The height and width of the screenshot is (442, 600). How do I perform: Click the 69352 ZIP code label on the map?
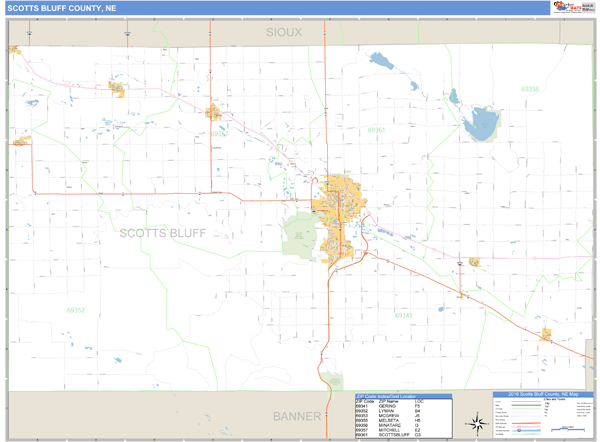point(76,310)
